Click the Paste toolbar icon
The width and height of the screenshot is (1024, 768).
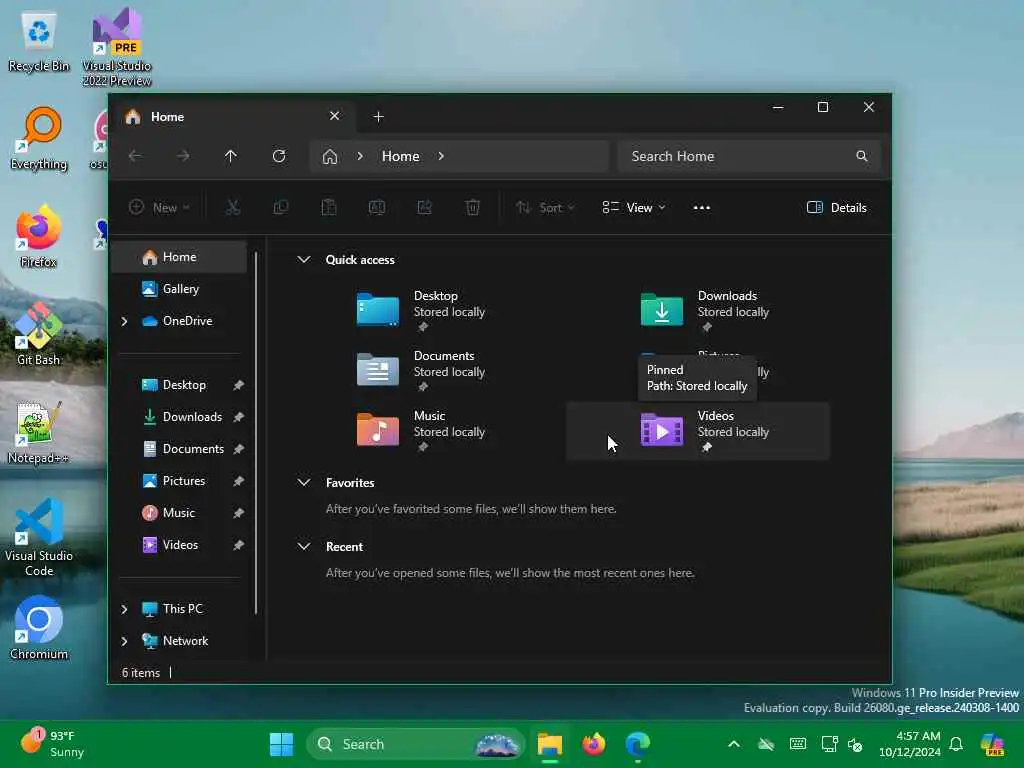coord(328,208)
